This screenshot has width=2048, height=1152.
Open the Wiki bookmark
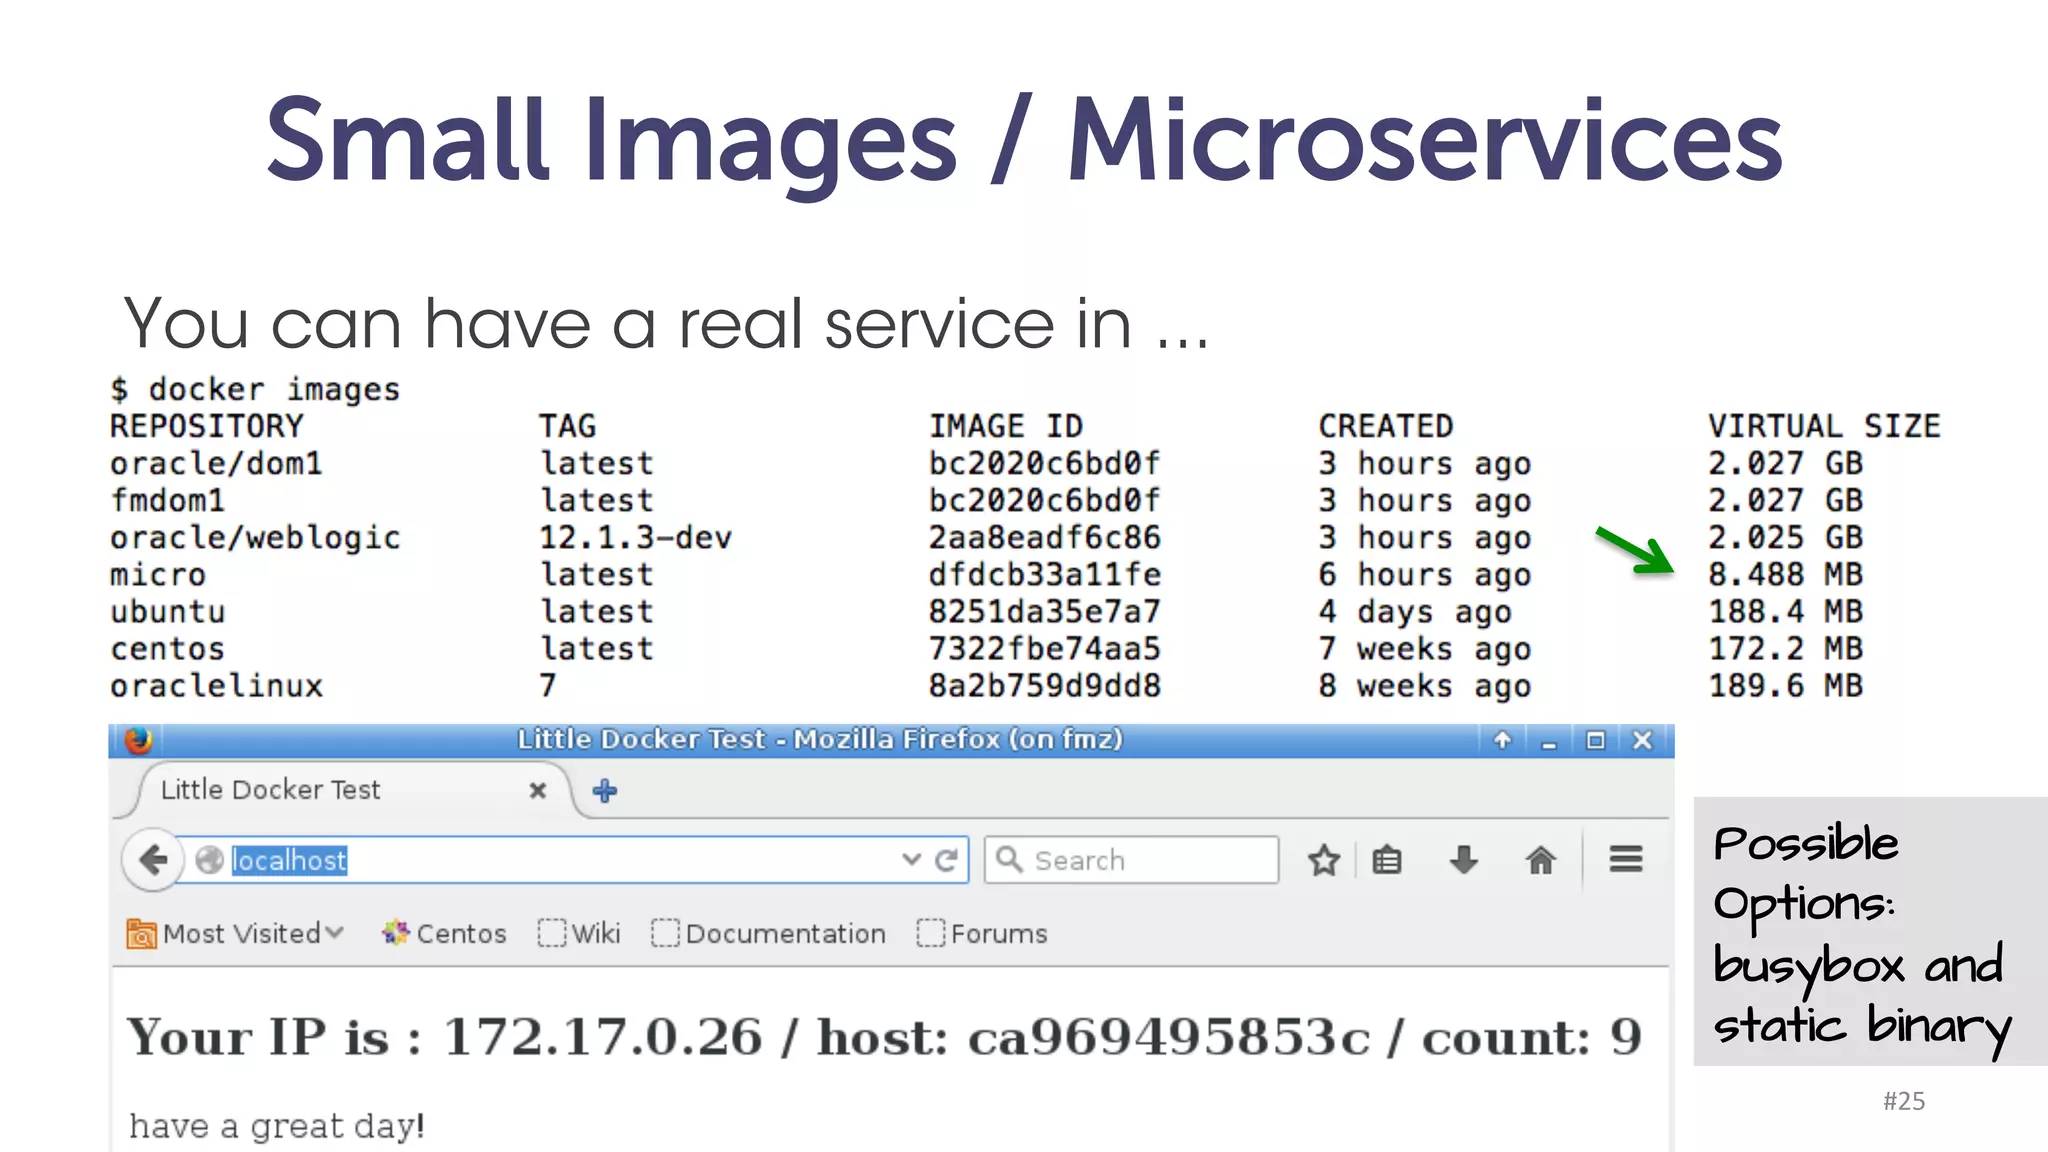(x=579, y=933)
